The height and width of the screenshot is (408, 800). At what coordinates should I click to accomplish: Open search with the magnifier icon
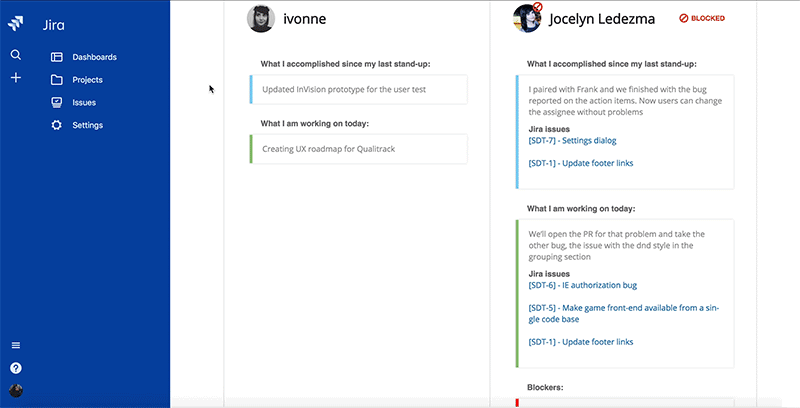(x=16, y=55)
